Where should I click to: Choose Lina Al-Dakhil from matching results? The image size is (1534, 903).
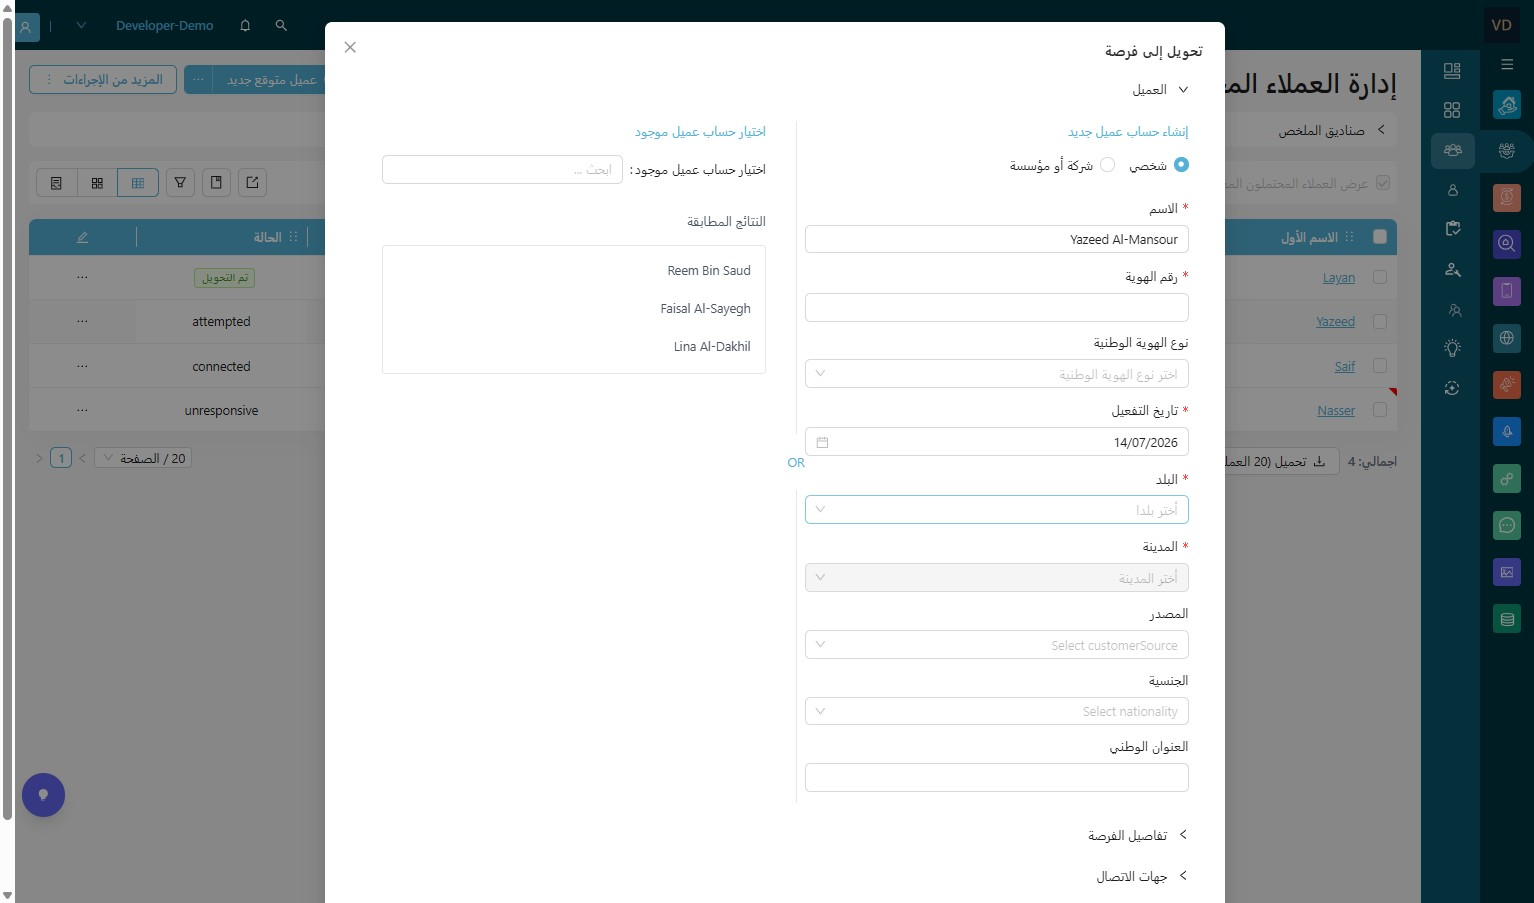click(712, 347)
